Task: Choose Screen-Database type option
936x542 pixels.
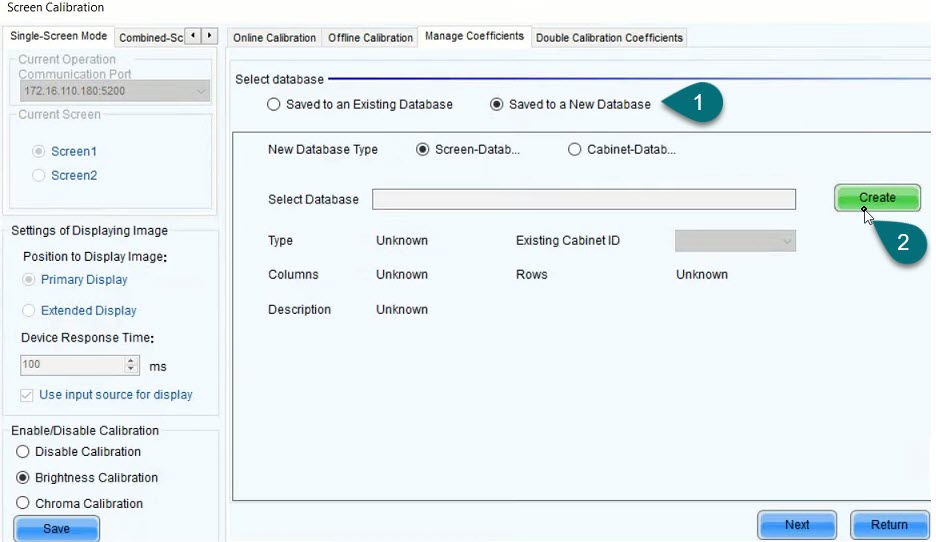Action: pyautogui.click(x=423, y=150)
